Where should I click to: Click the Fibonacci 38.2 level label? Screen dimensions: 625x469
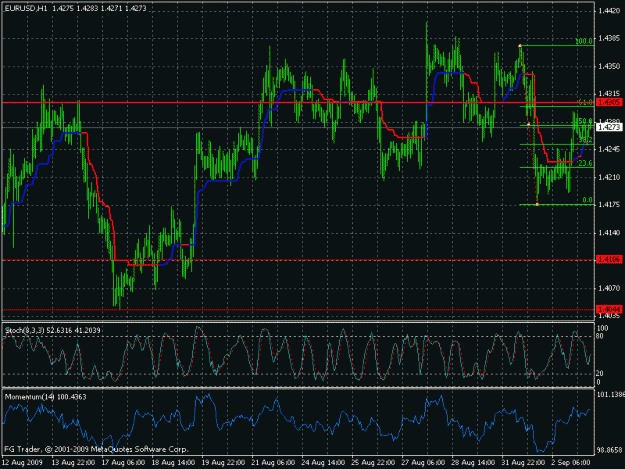(585, 140)
